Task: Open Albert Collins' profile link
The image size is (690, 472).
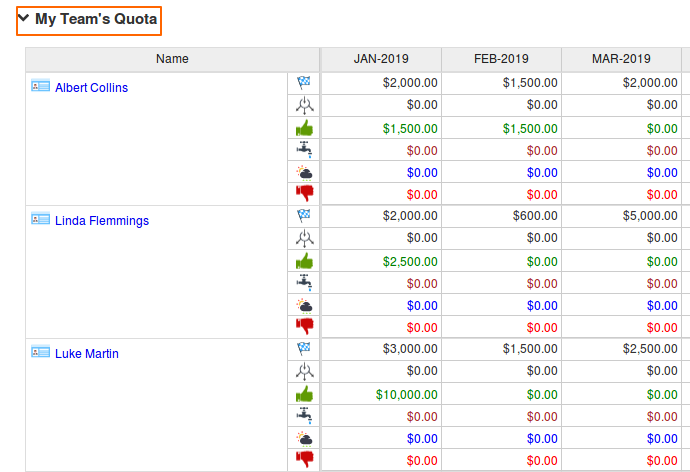Action: tap(91, 88)
